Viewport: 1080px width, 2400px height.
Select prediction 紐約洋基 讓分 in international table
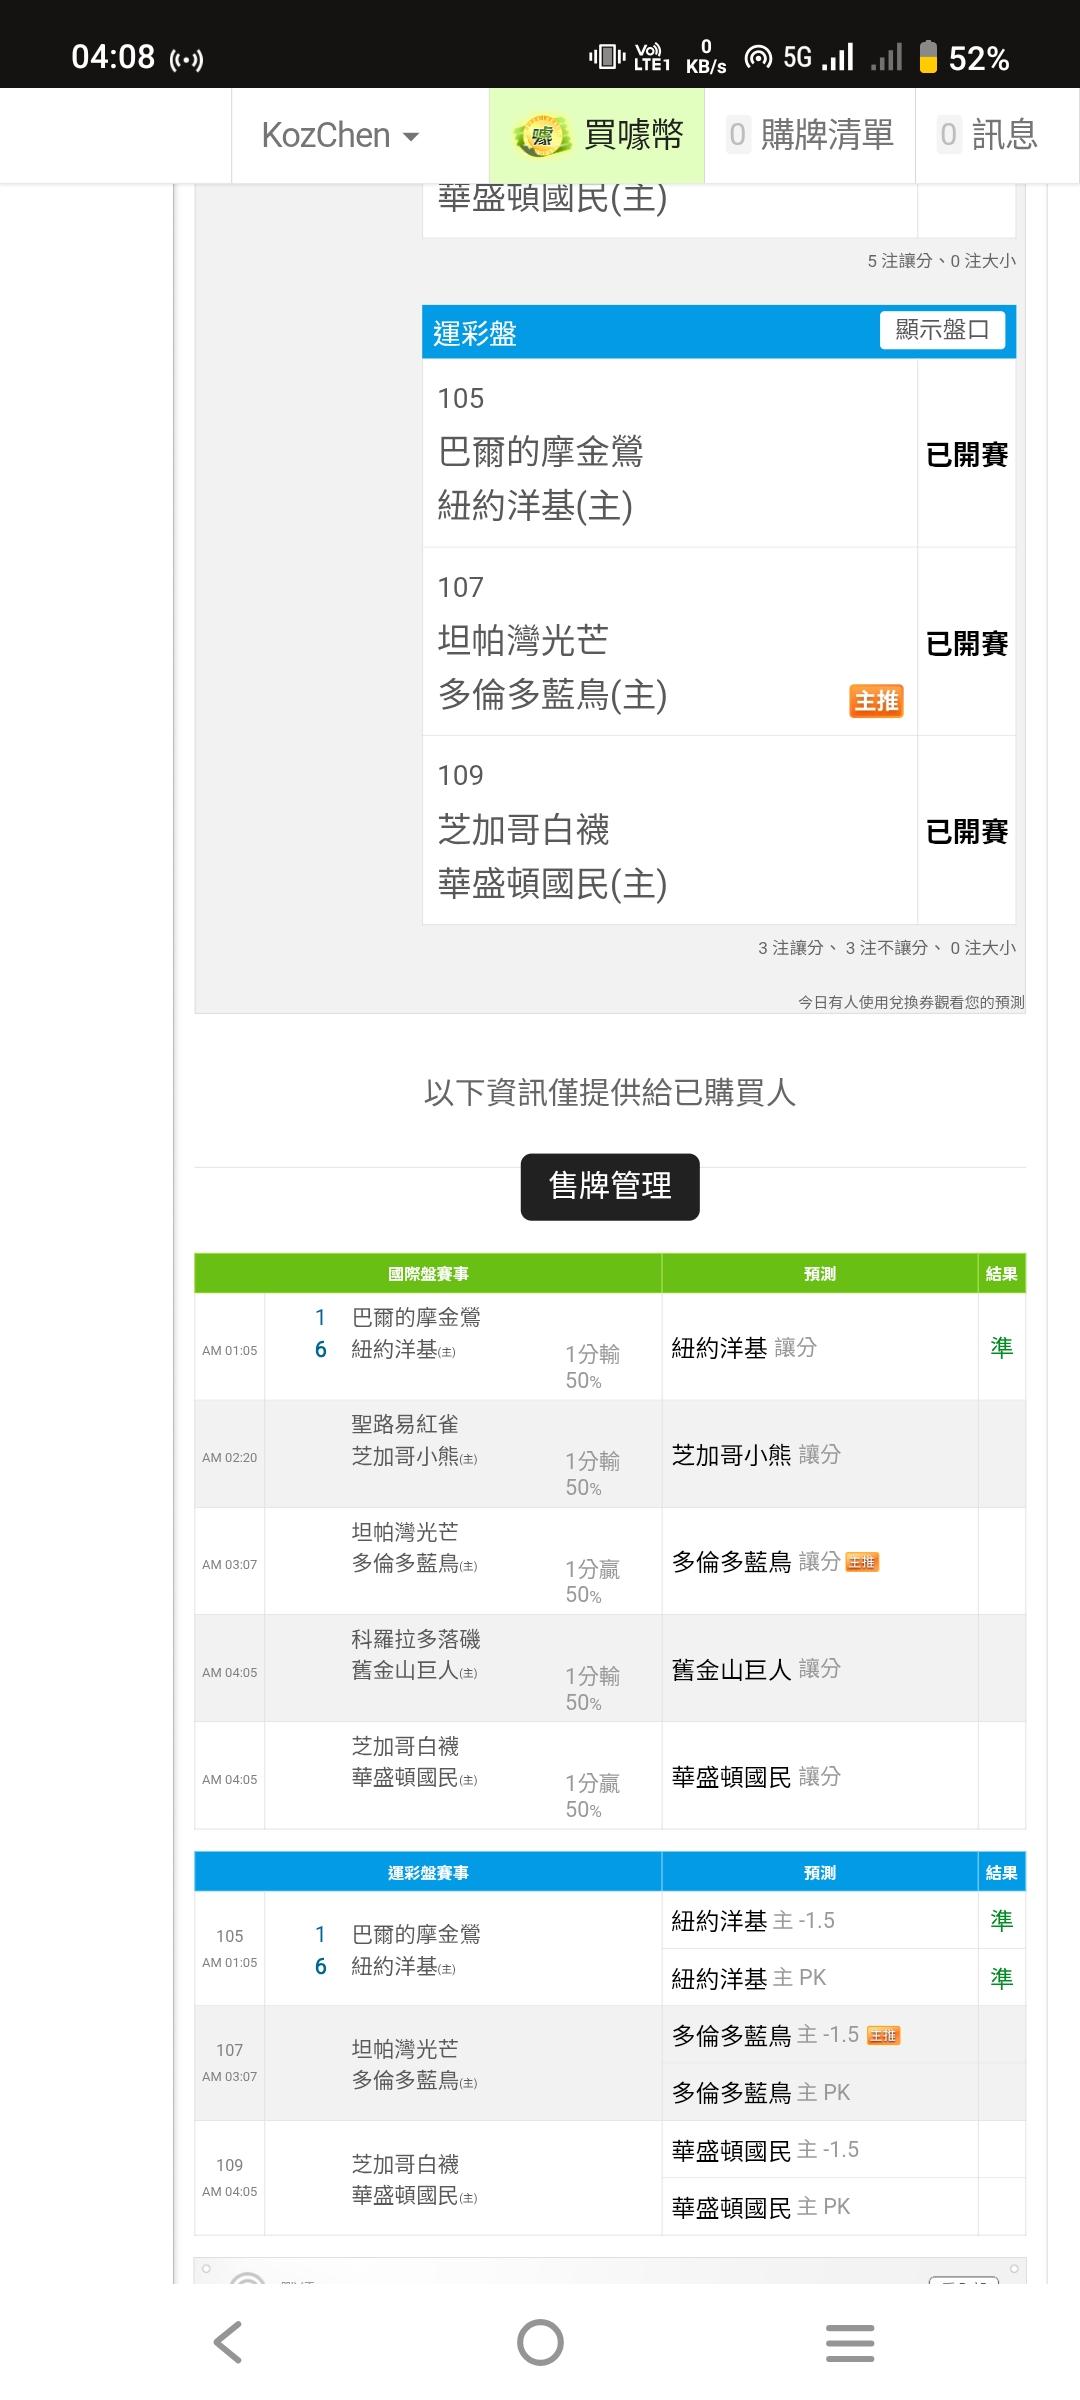click(x=744, y=1348)
